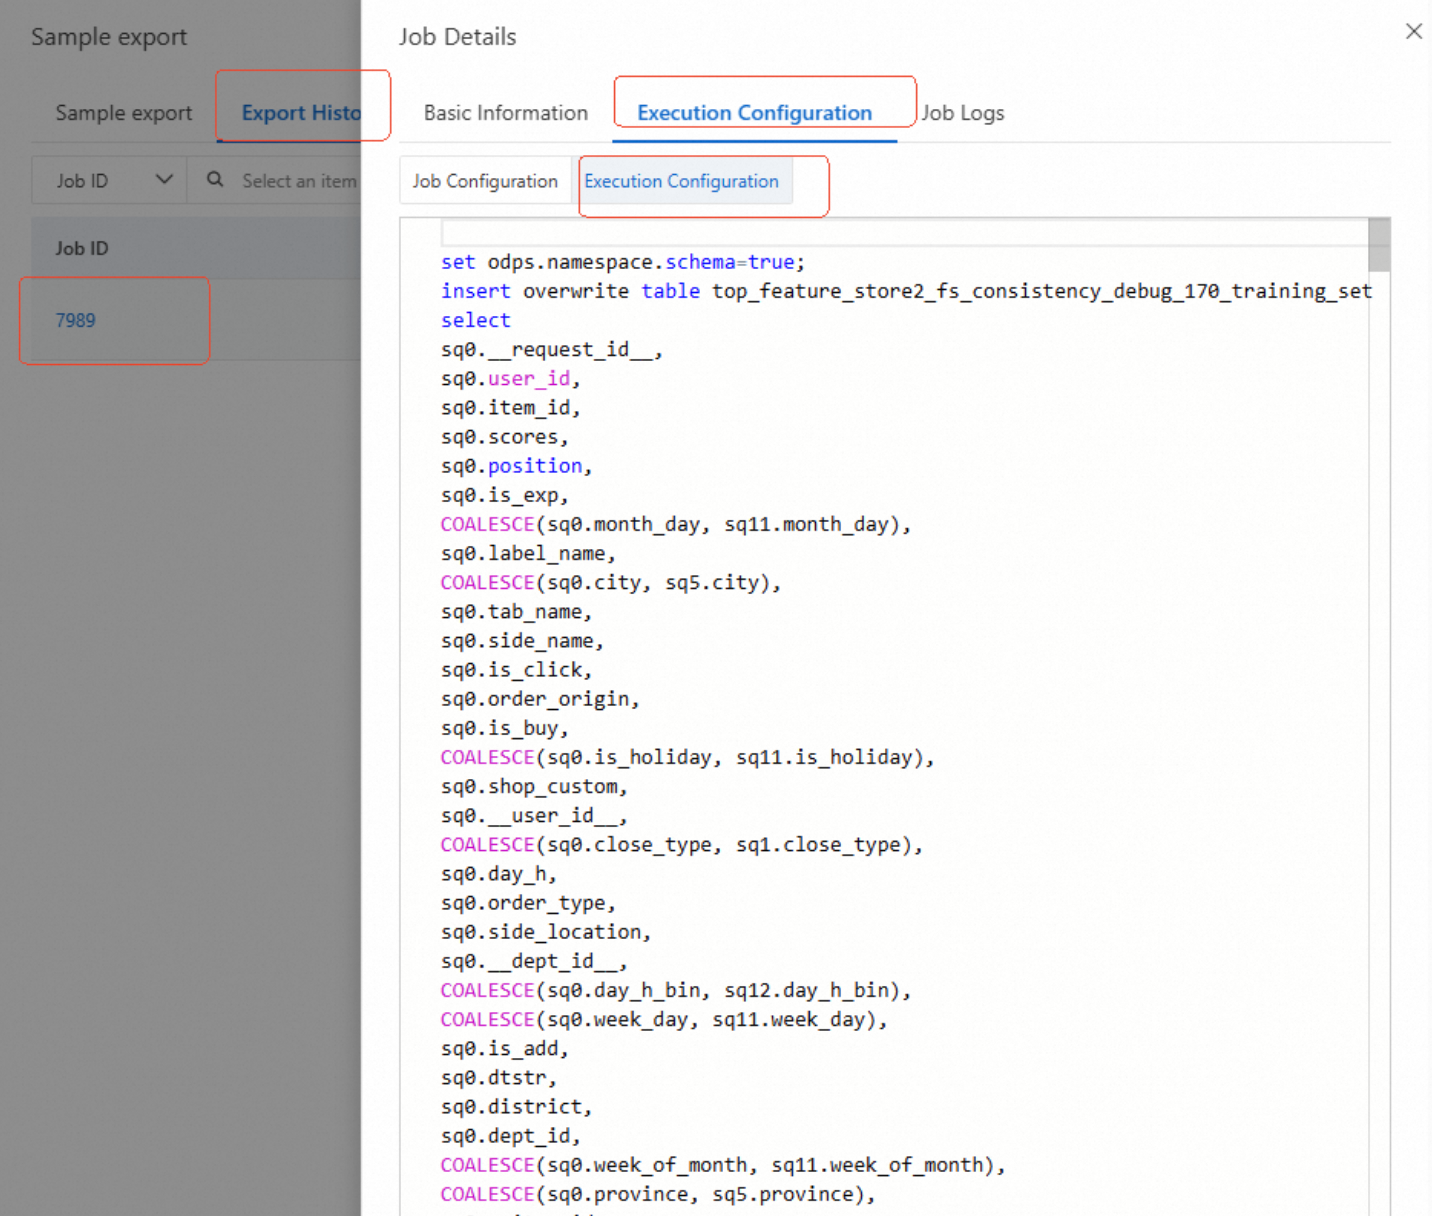Select the top-level Execution Configuration tab

coord(754,113)
